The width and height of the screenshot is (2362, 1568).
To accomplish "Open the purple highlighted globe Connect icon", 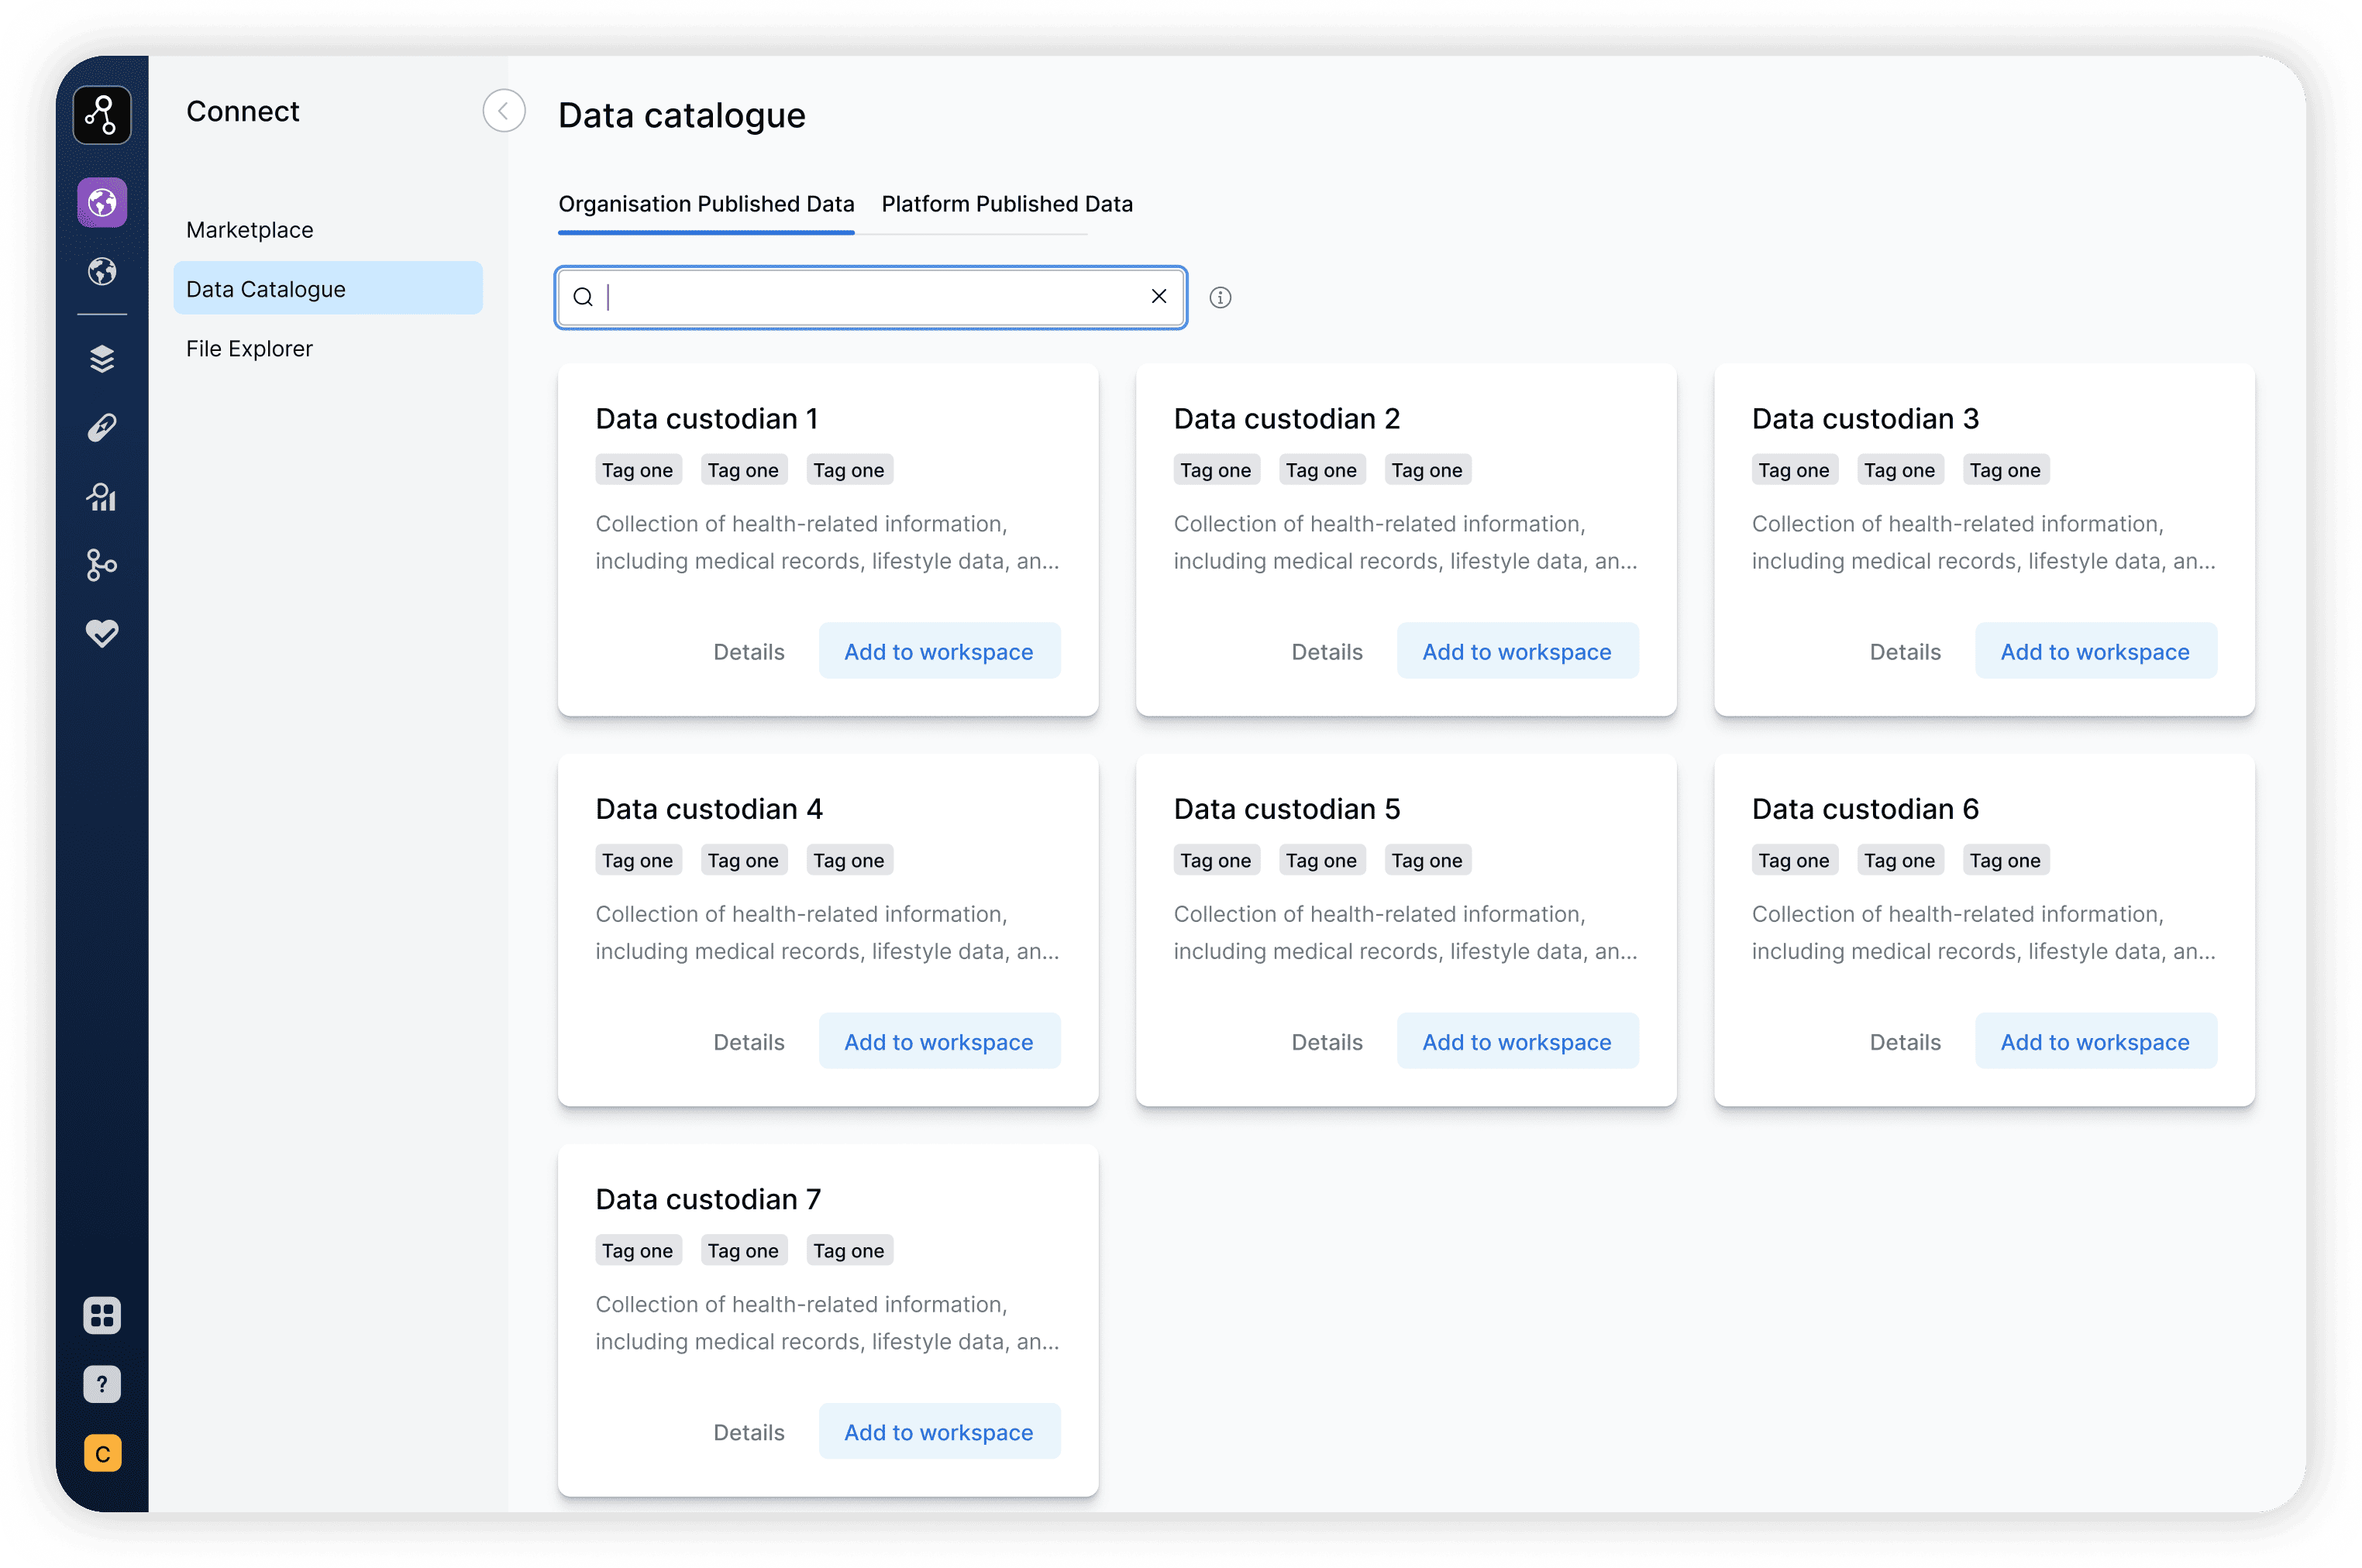I will [x=102, y=203].
